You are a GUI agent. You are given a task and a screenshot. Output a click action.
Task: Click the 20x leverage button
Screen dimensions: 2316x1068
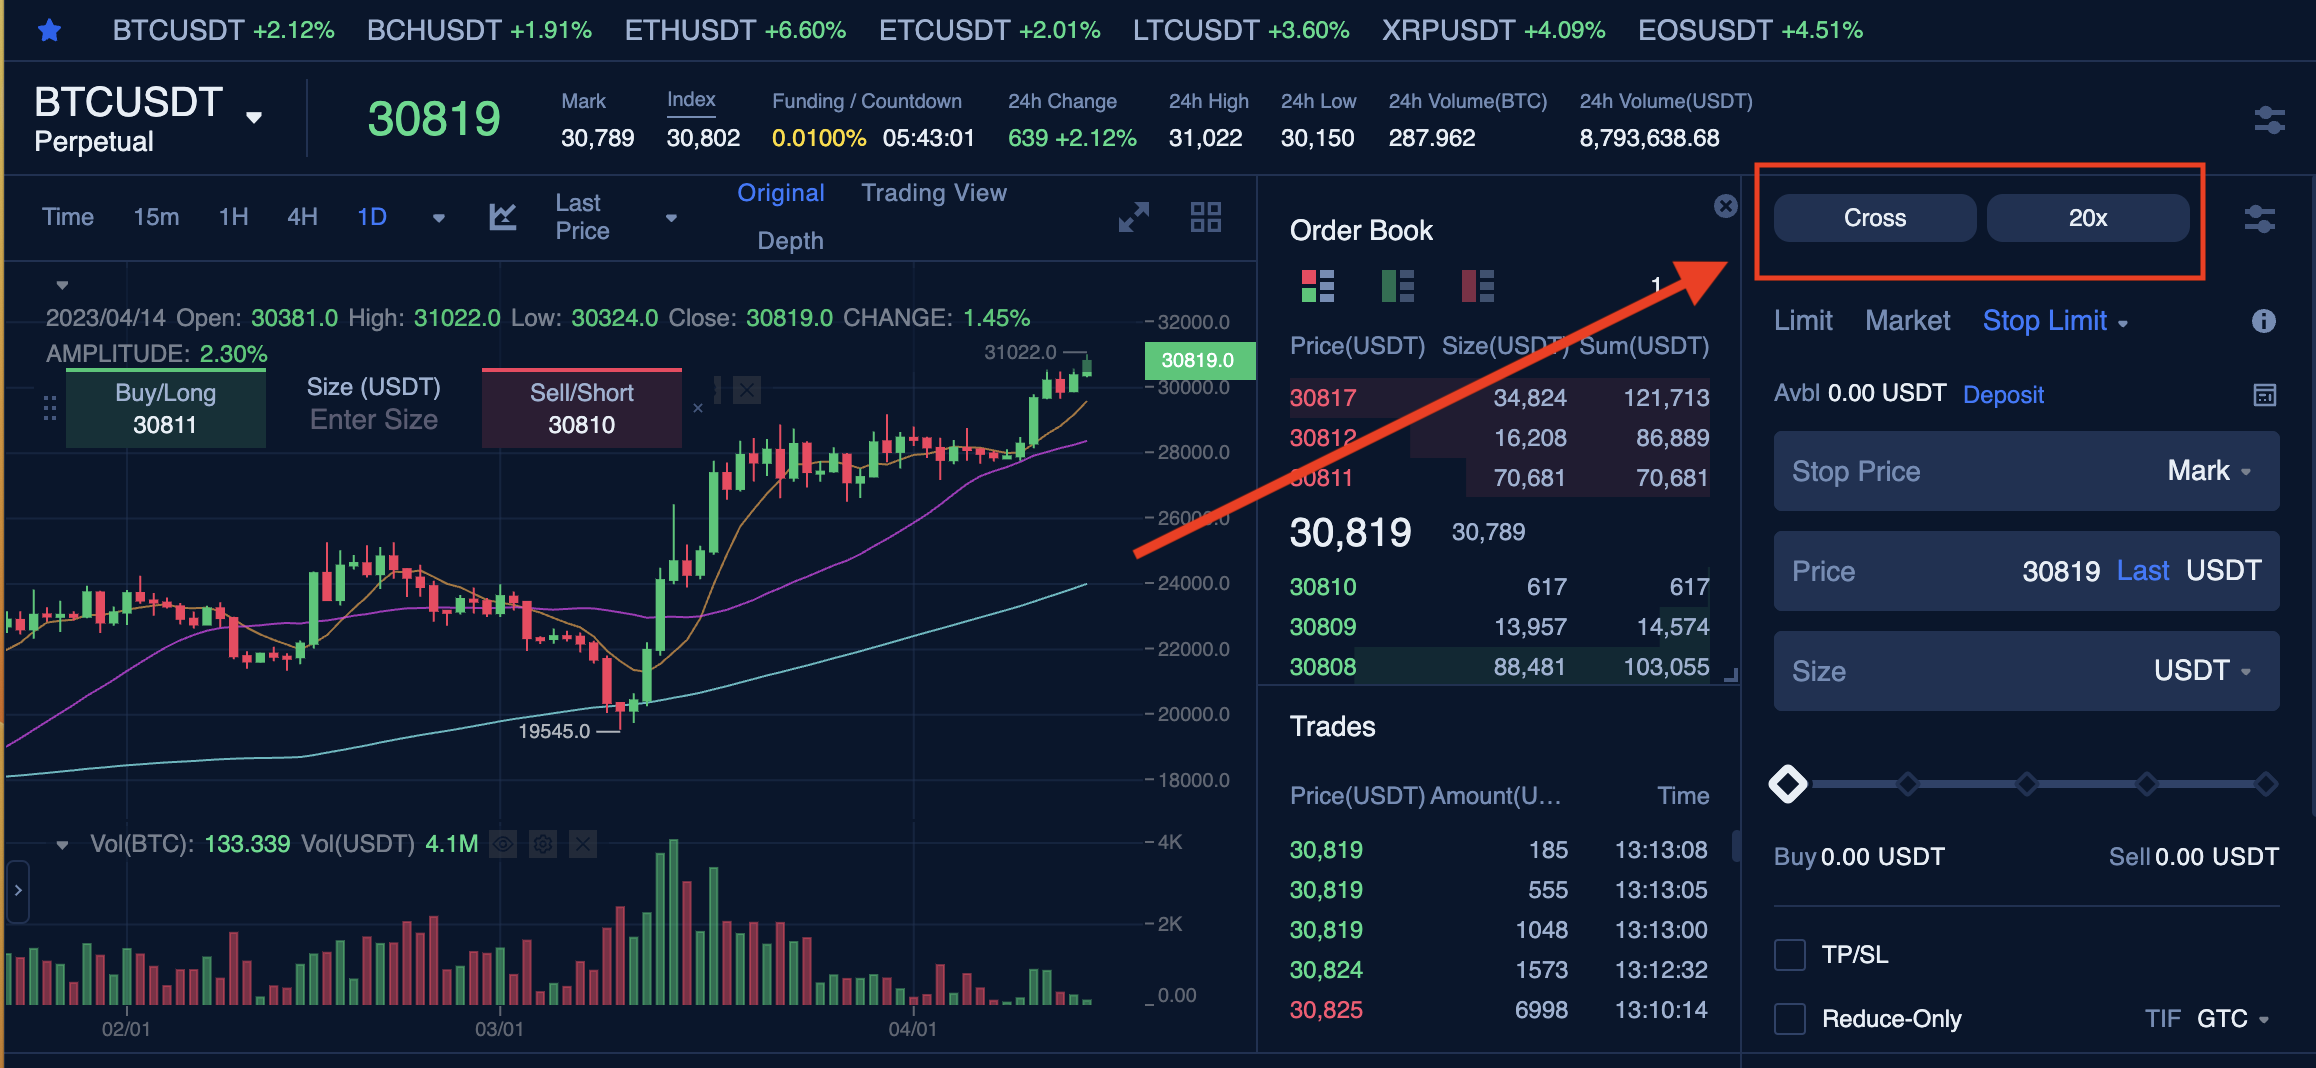pyautogui.click(x=2087, y=218)
